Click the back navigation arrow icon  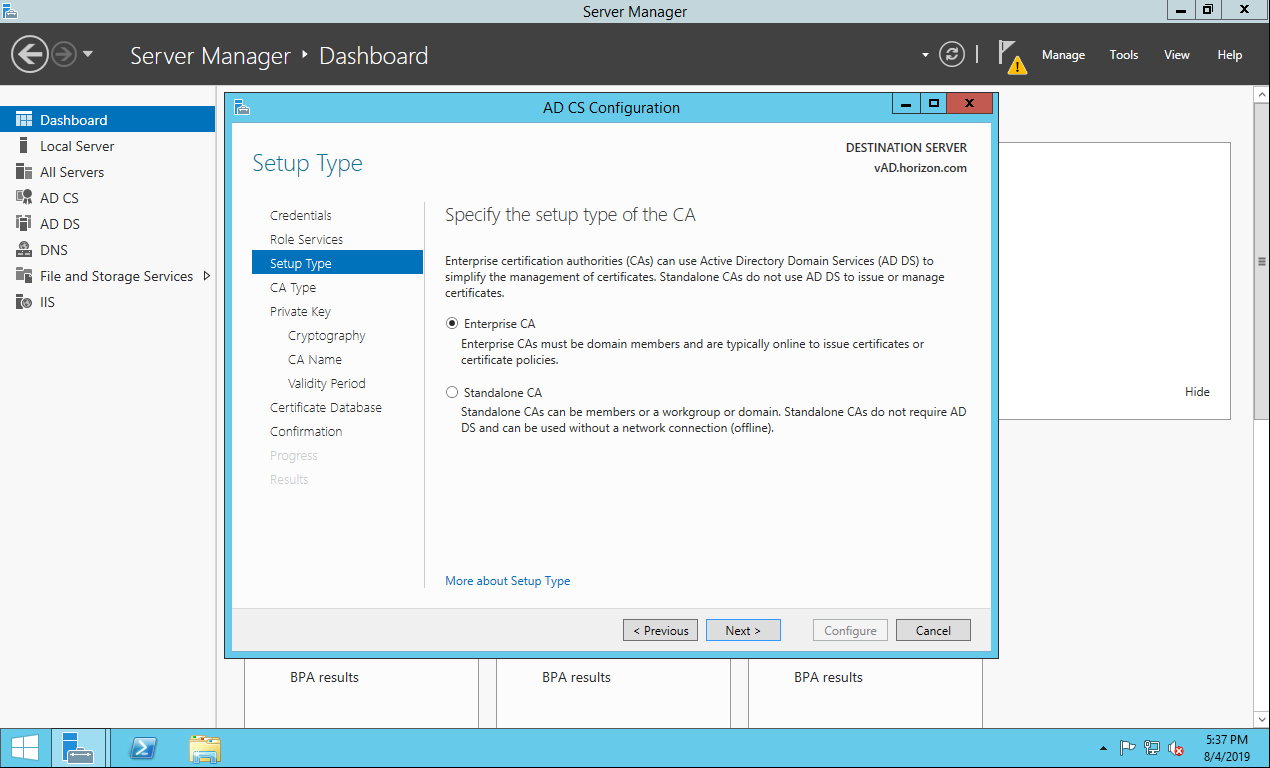pyautogui.click(x=30, y=54)
